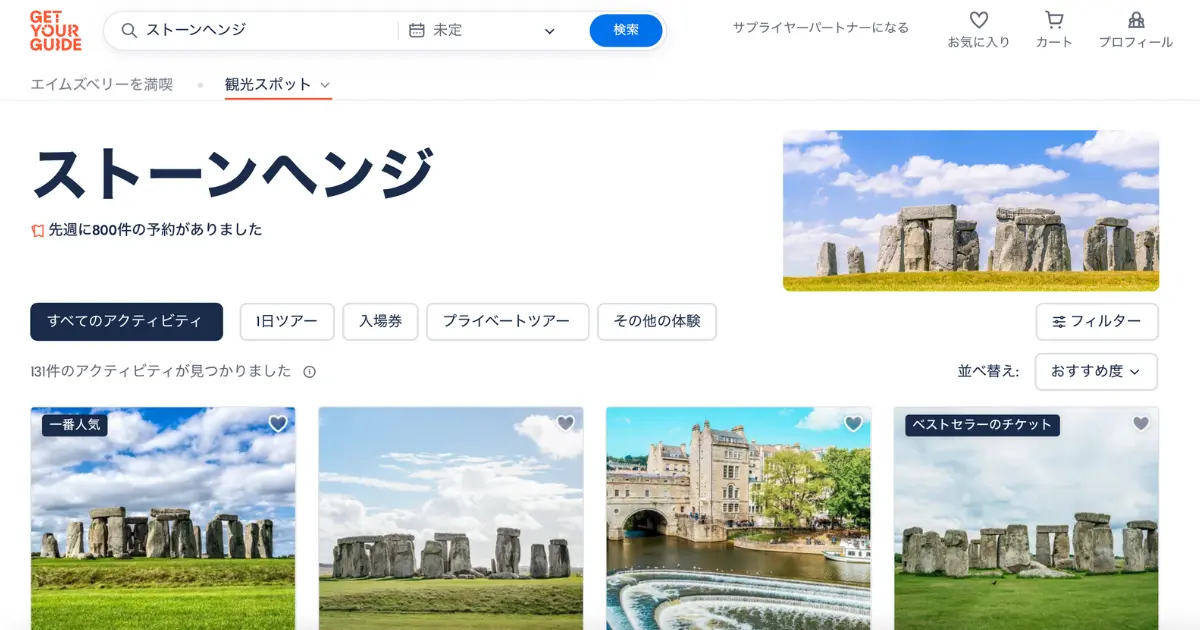
Task: Click 131件のアクティビティが見つかりました text
Action: click(161, 372)
